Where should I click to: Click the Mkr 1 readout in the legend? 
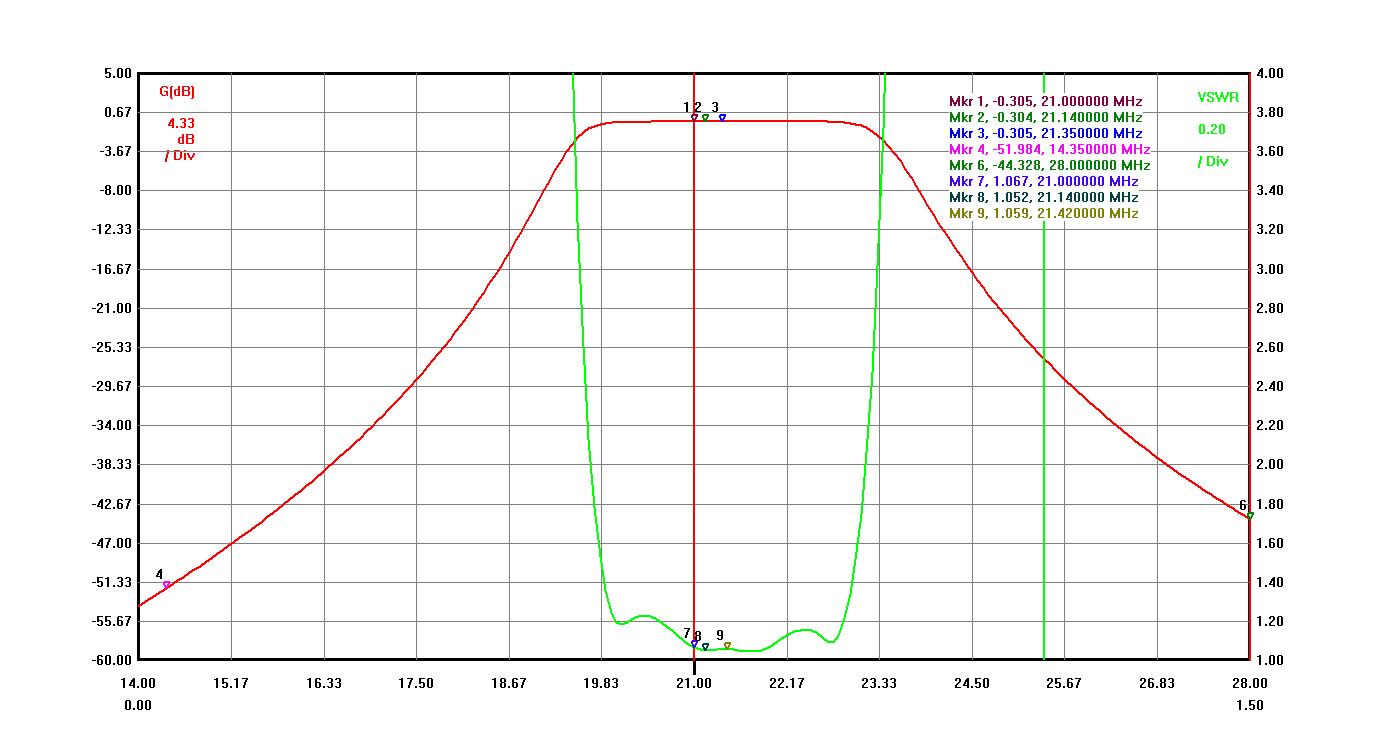coord(1045,101)
